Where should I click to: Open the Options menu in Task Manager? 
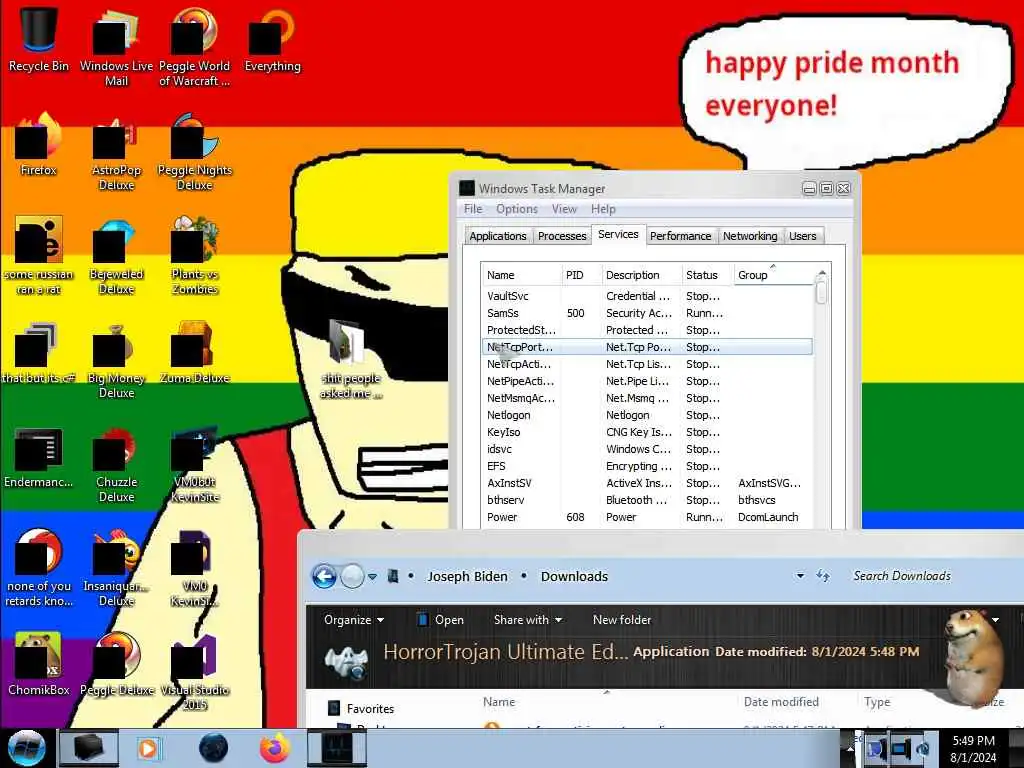click(x=517, y=209)
